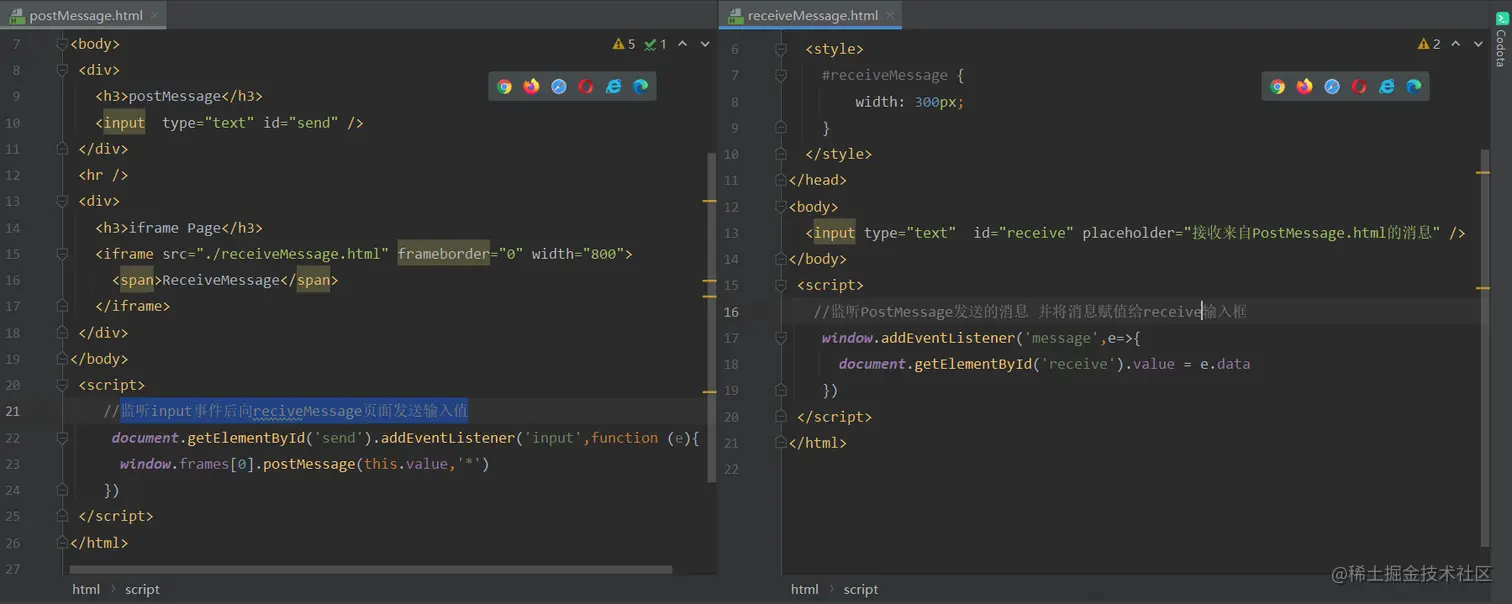This screenshot has width=1512, height=604.
Task: Place cursor on highlighted 'frameborder' attribute
Action: point(445,254)
